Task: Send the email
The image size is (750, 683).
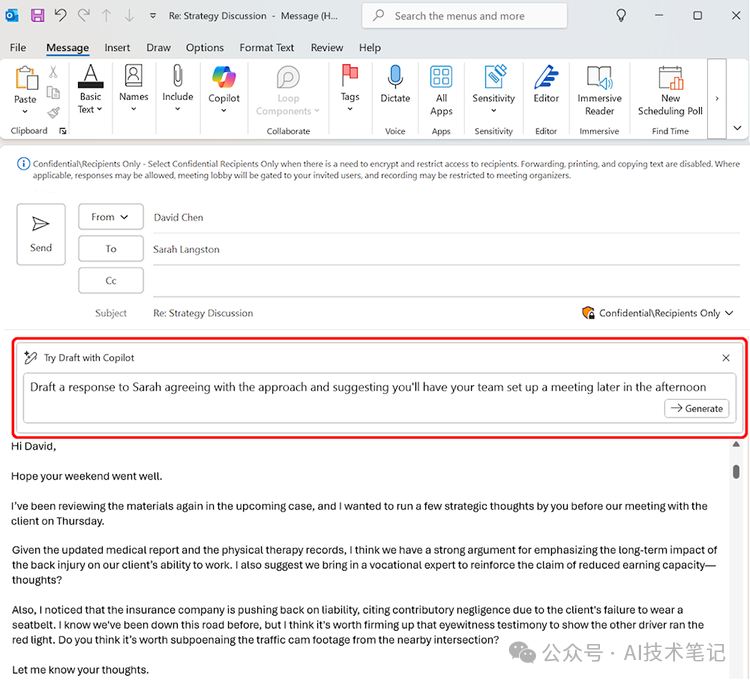Action: (41, 234)
